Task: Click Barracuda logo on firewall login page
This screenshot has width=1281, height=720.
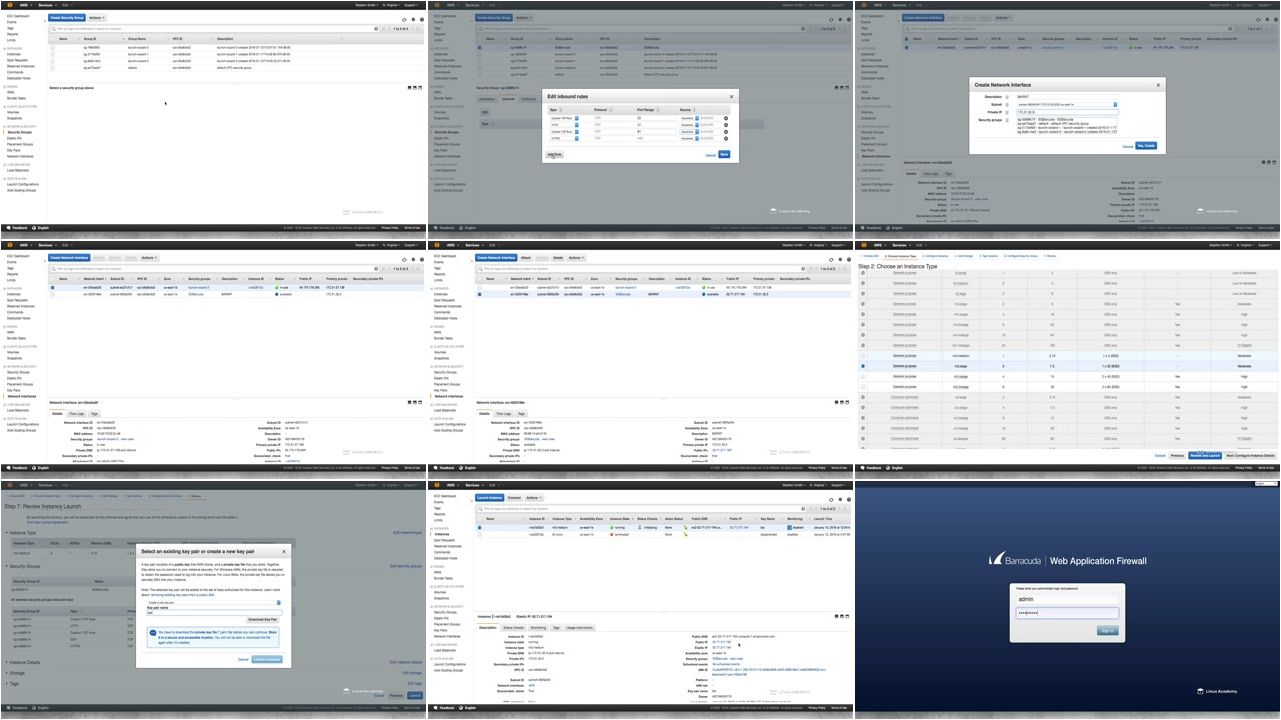Action: pyautogui.click(x=1015, y=560)
